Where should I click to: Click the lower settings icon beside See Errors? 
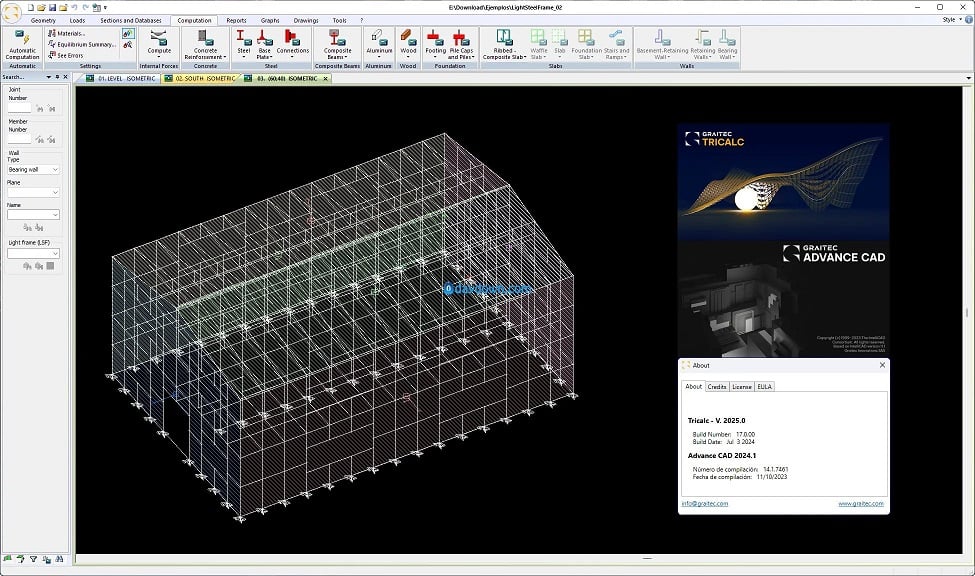point(128,45)
